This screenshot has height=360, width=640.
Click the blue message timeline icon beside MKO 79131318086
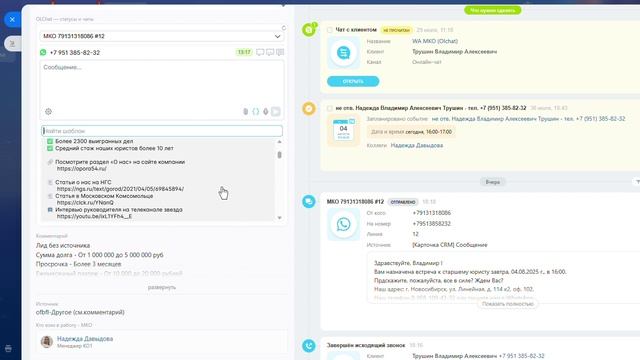(x=309, y=201)
